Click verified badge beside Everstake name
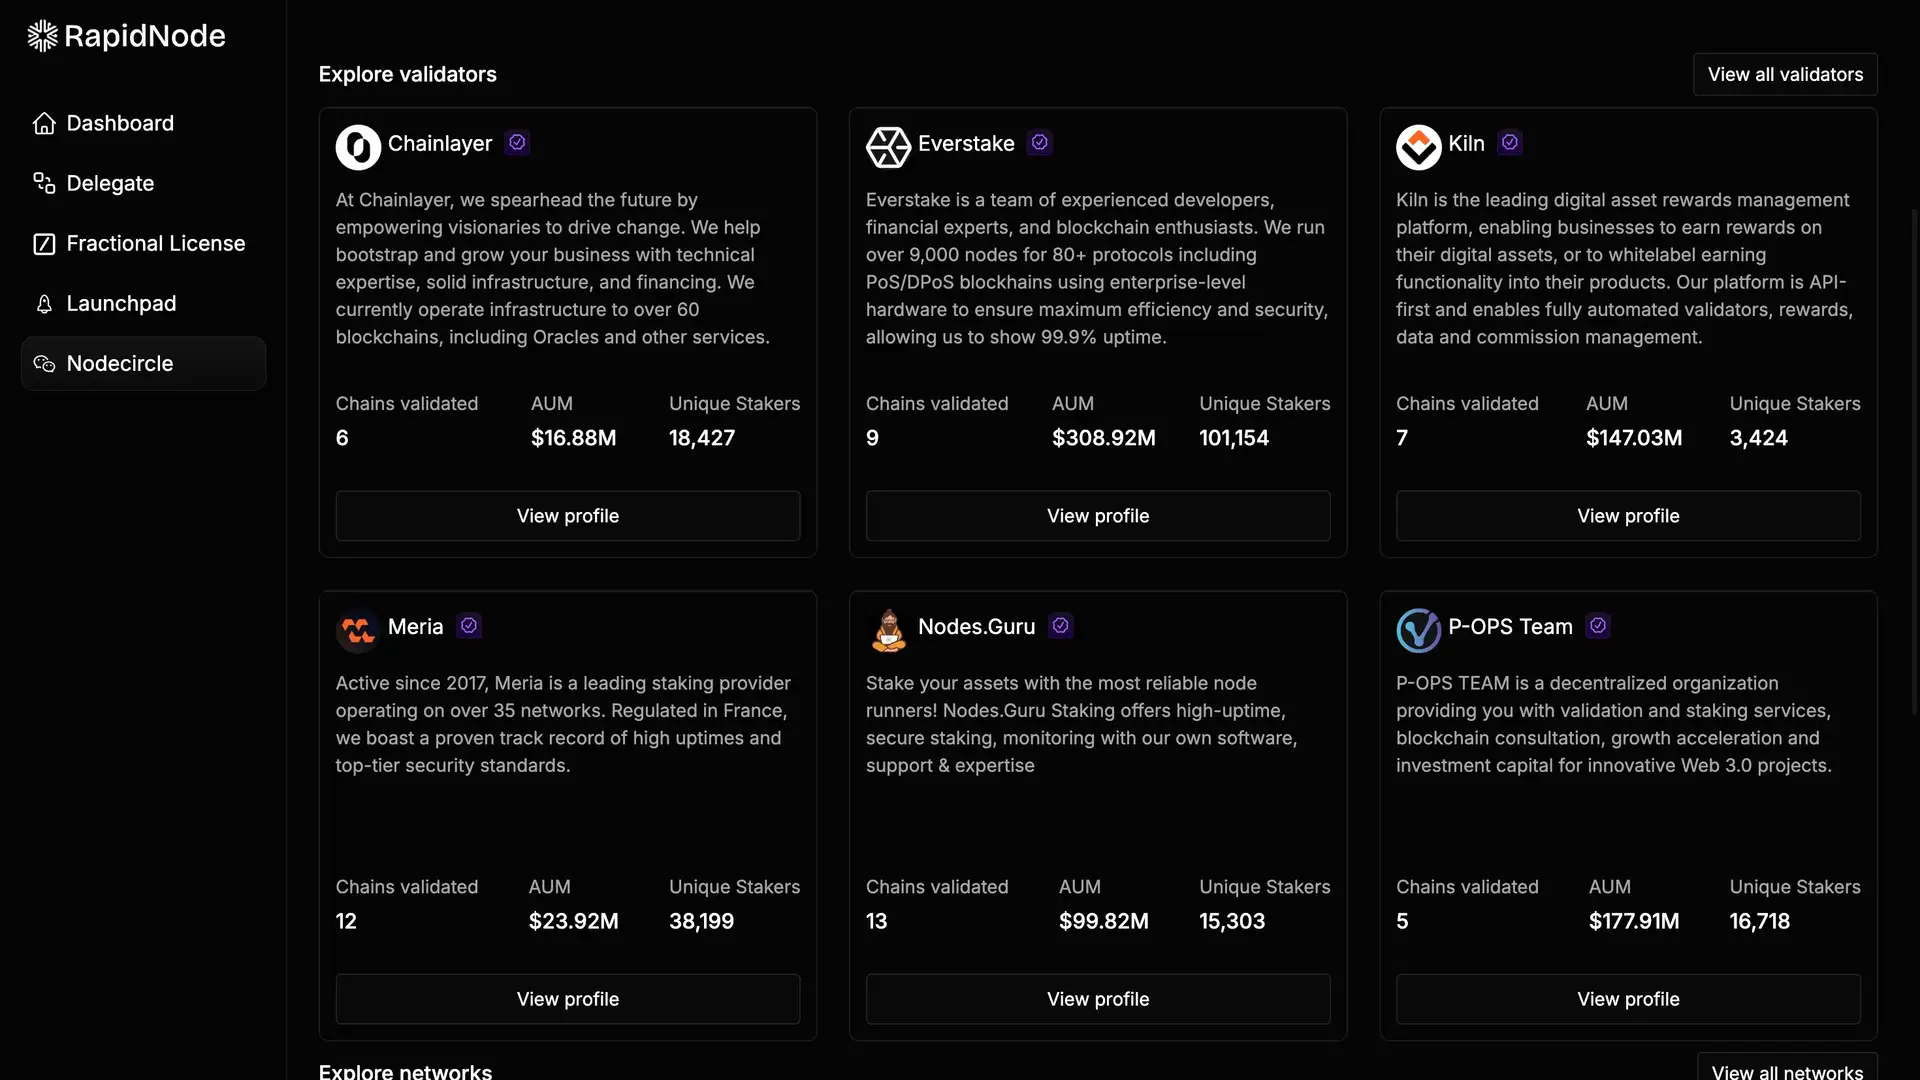 (x=1040, y=143)
